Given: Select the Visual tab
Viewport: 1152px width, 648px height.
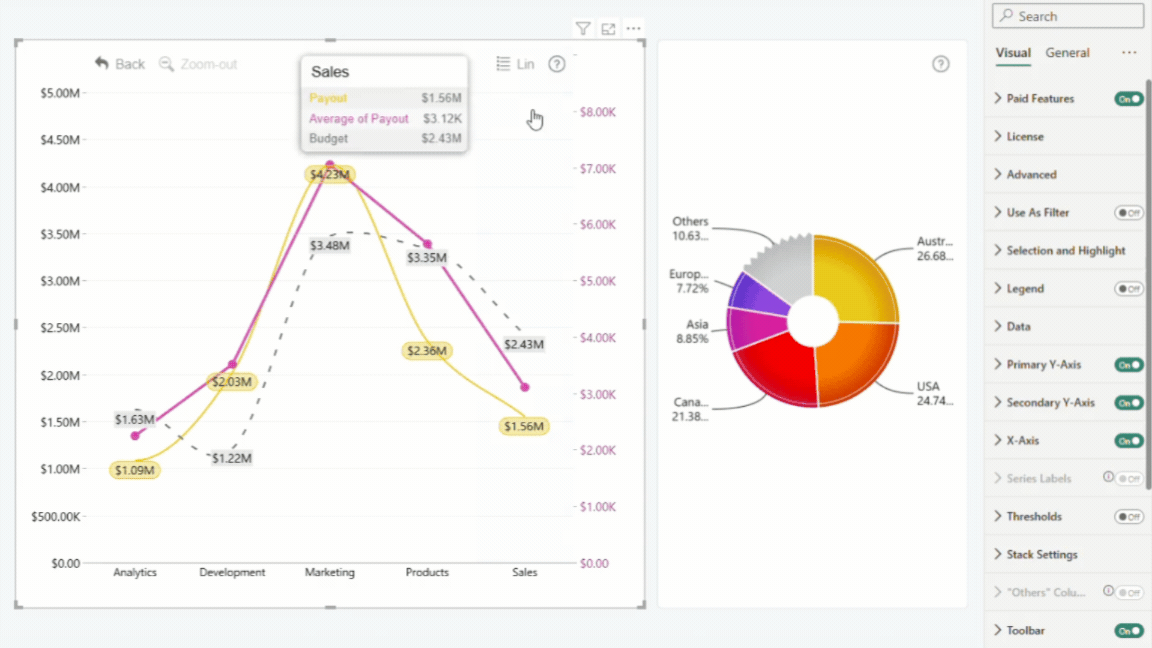Looking at the screenshot, I should [1013, 53].
